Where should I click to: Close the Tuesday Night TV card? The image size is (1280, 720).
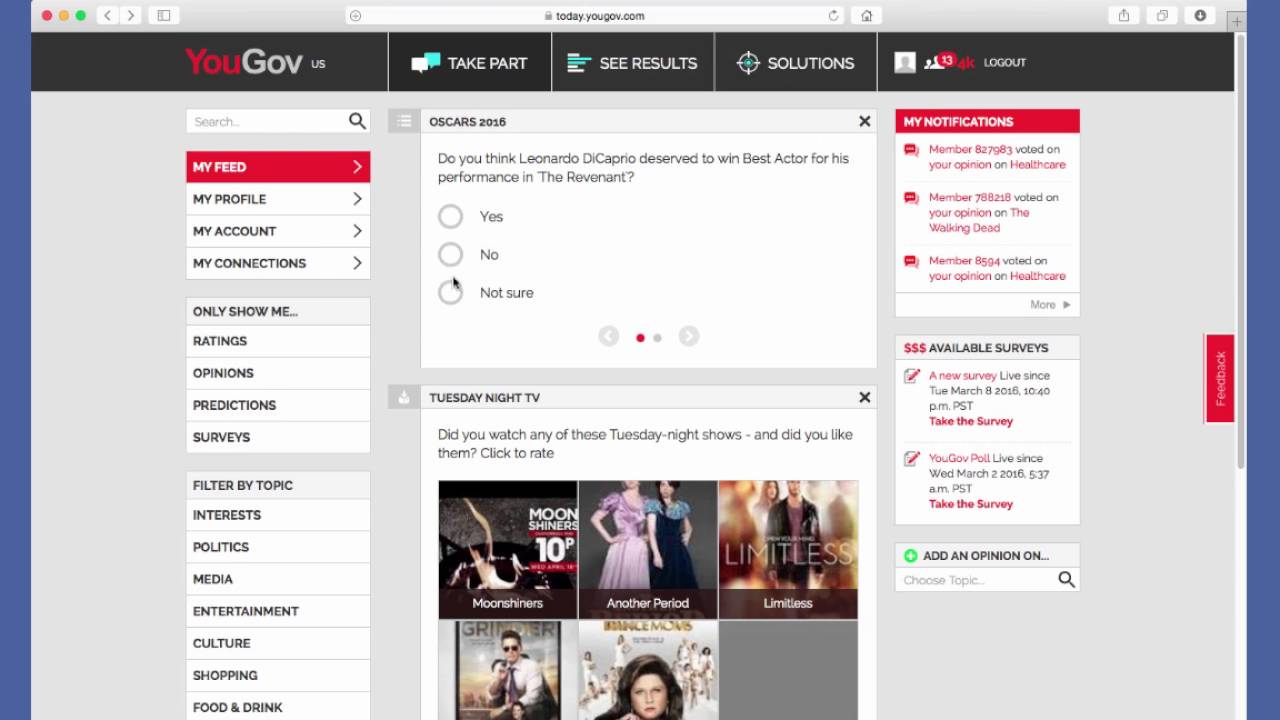coord(864,397)
